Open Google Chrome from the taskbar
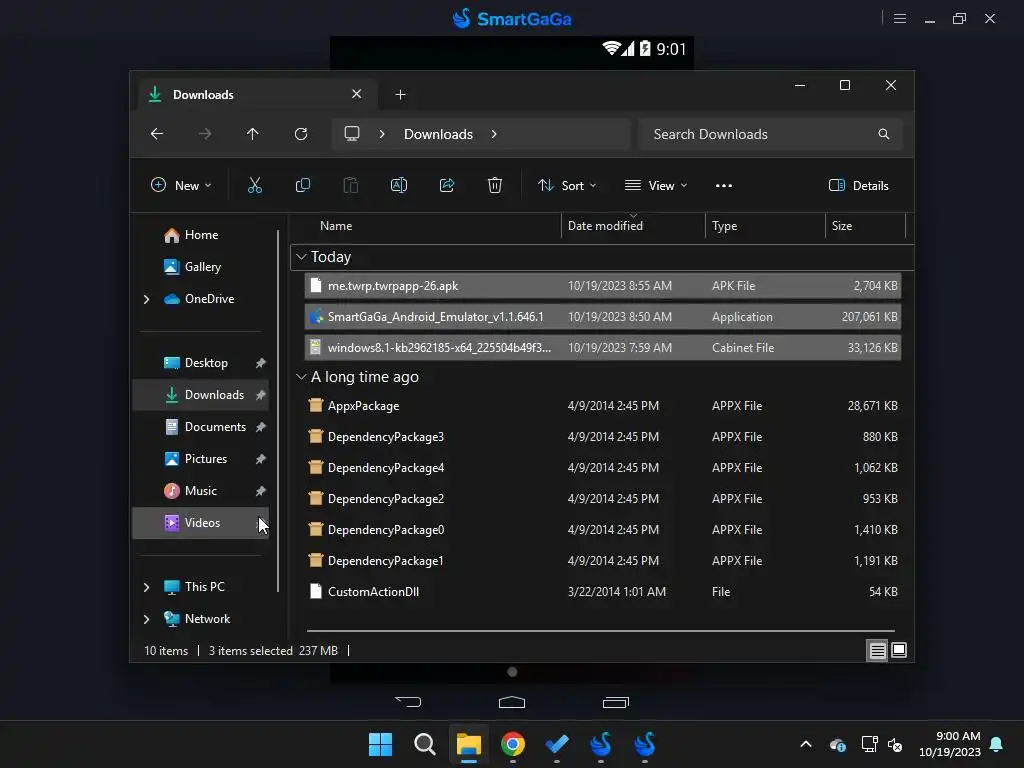Viewport: 1024px width, 768px height. point(513,744)
